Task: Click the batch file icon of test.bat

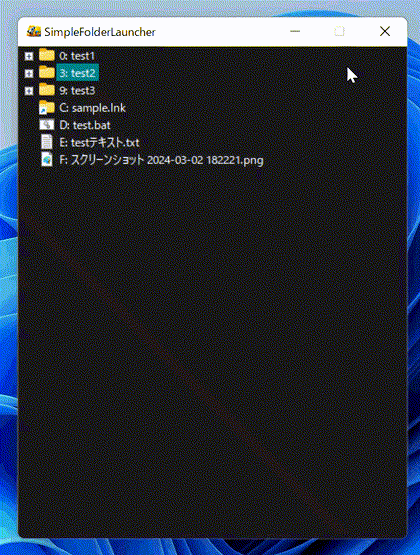Action: point(47,125)
